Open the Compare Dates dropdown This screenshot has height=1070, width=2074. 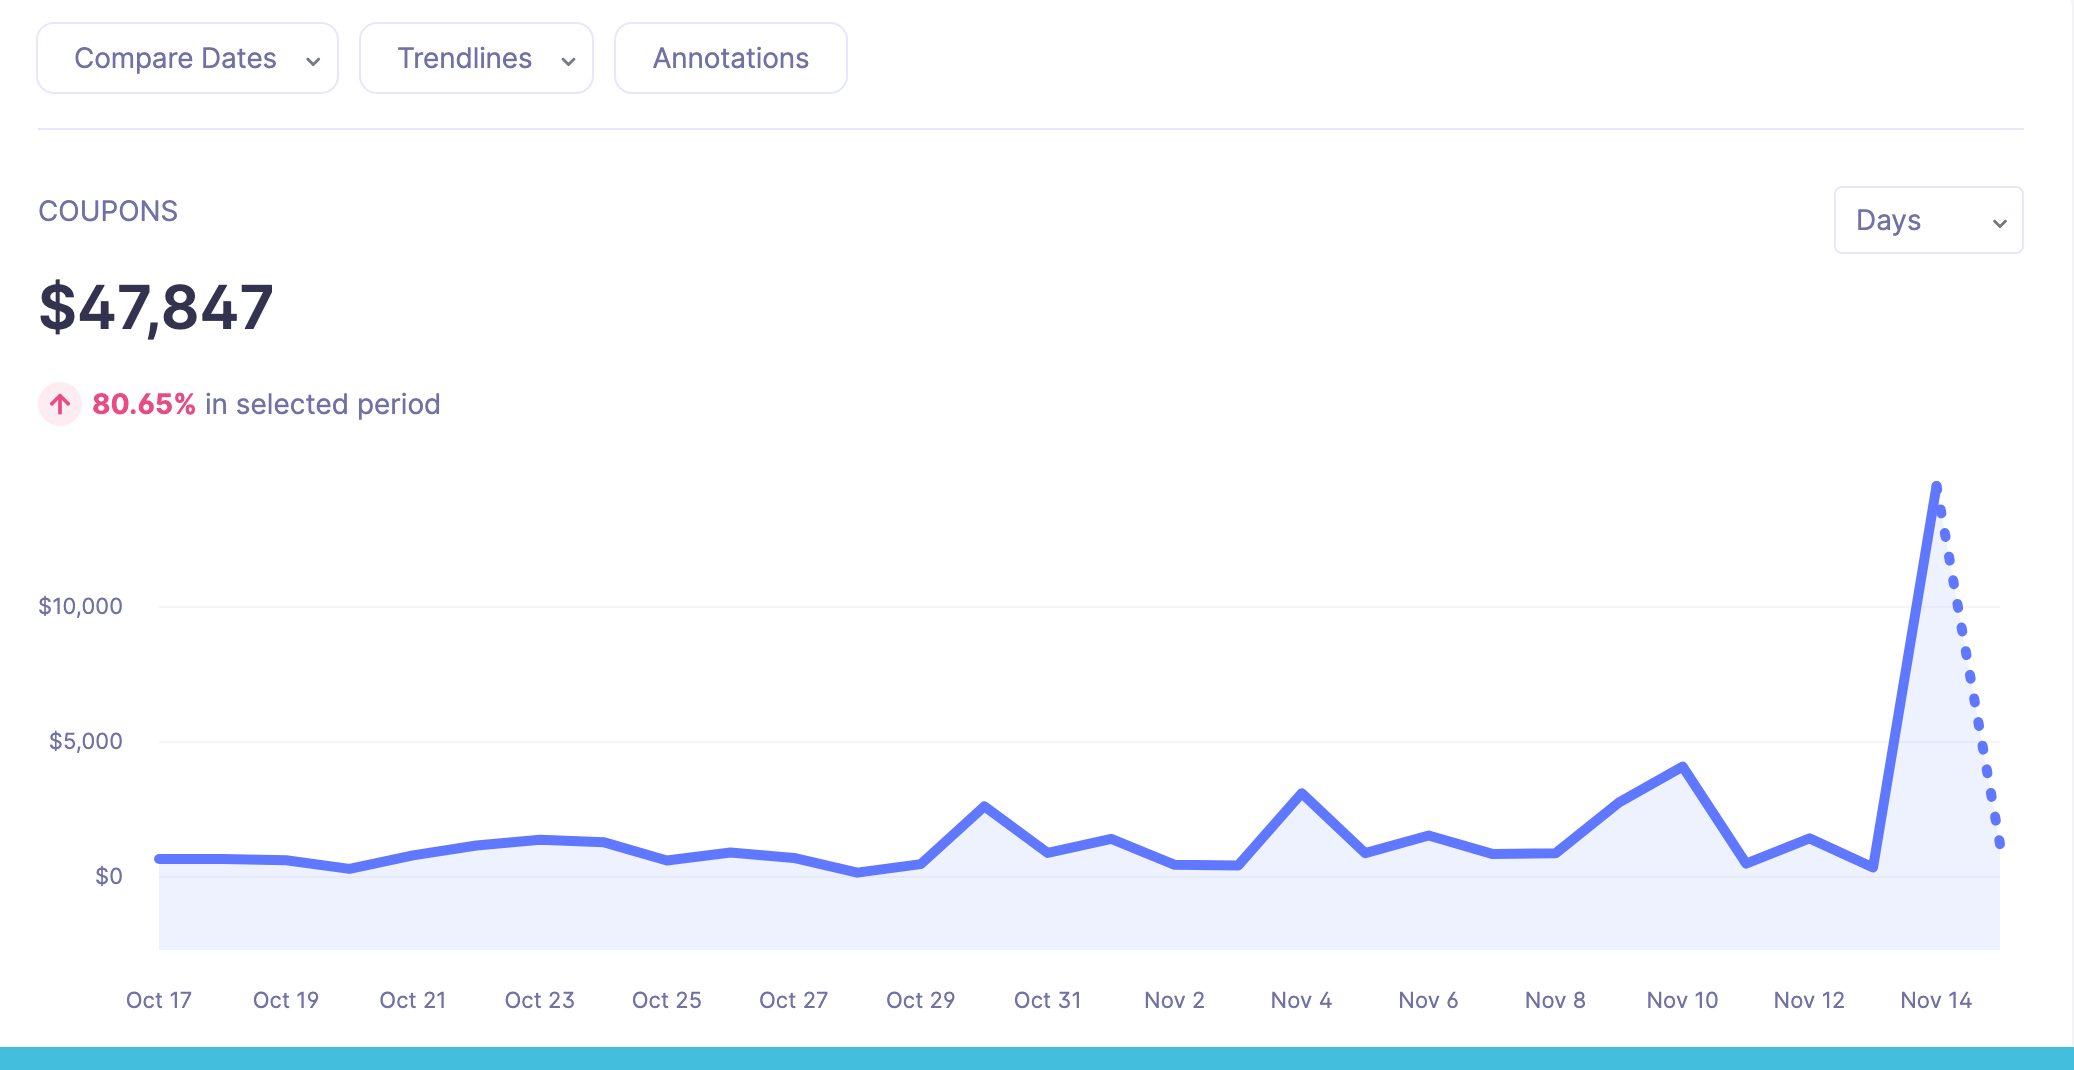(187, 58)
